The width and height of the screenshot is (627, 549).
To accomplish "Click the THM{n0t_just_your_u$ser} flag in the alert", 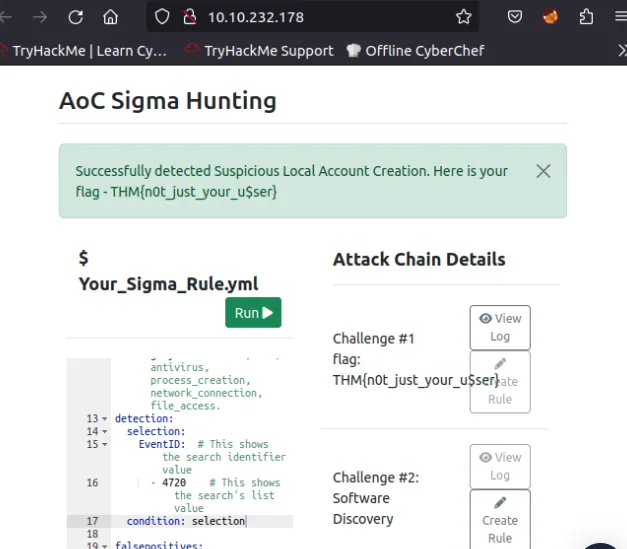I will pyautogui.click(x=194, y=192).
